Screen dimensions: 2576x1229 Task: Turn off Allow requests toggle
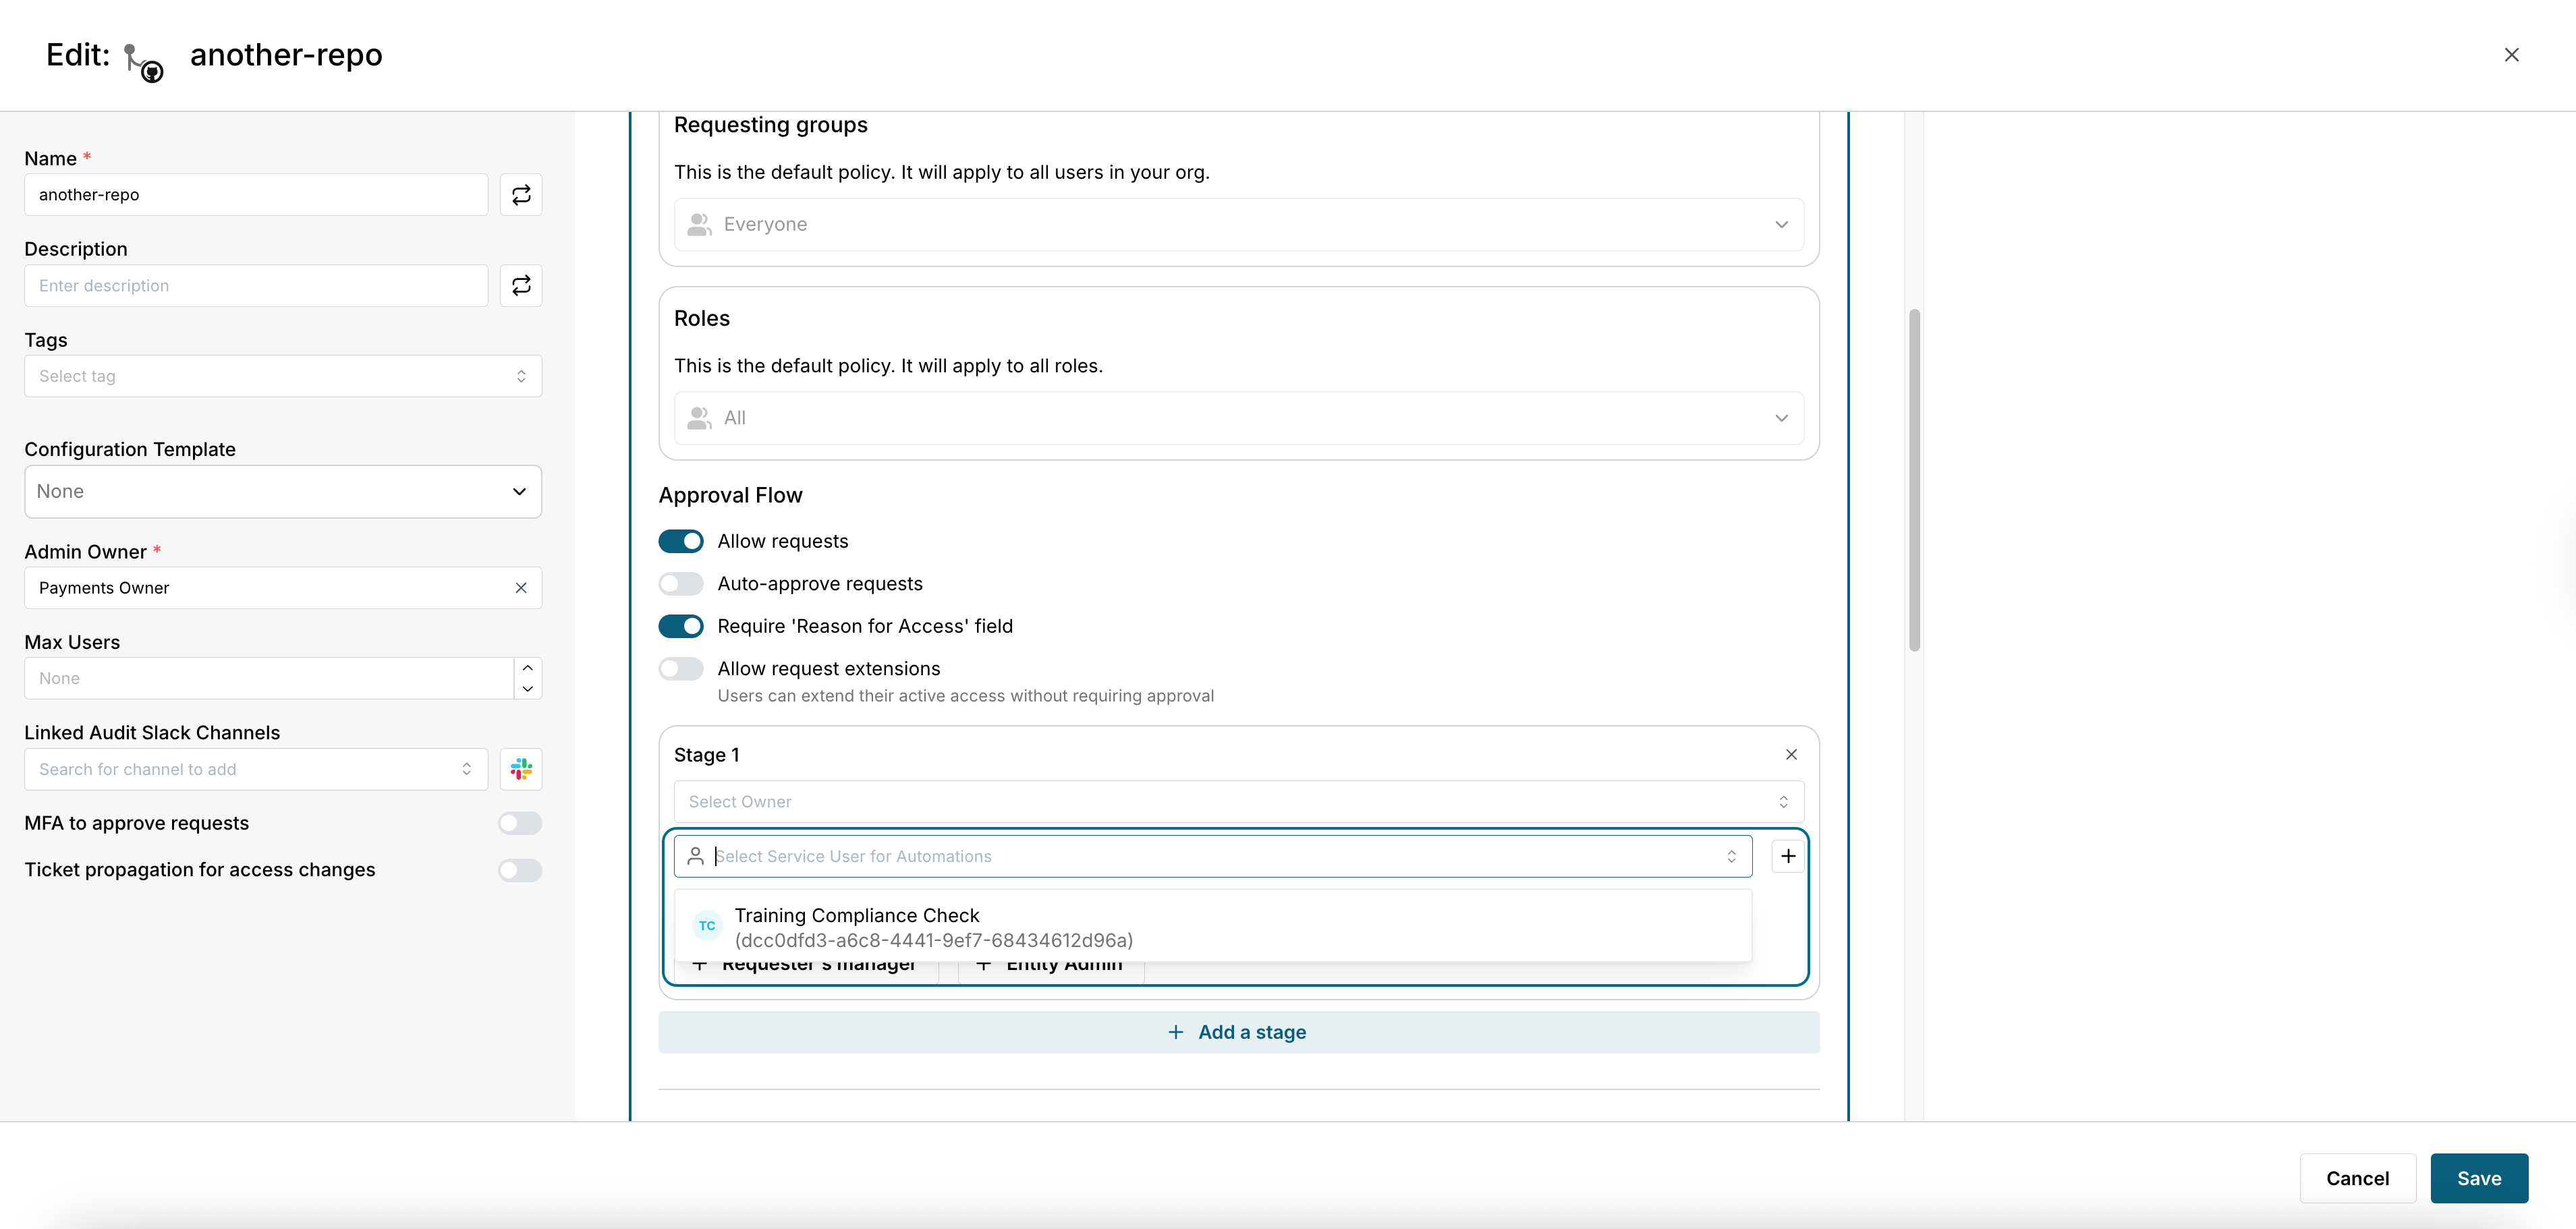click(681, 541)
